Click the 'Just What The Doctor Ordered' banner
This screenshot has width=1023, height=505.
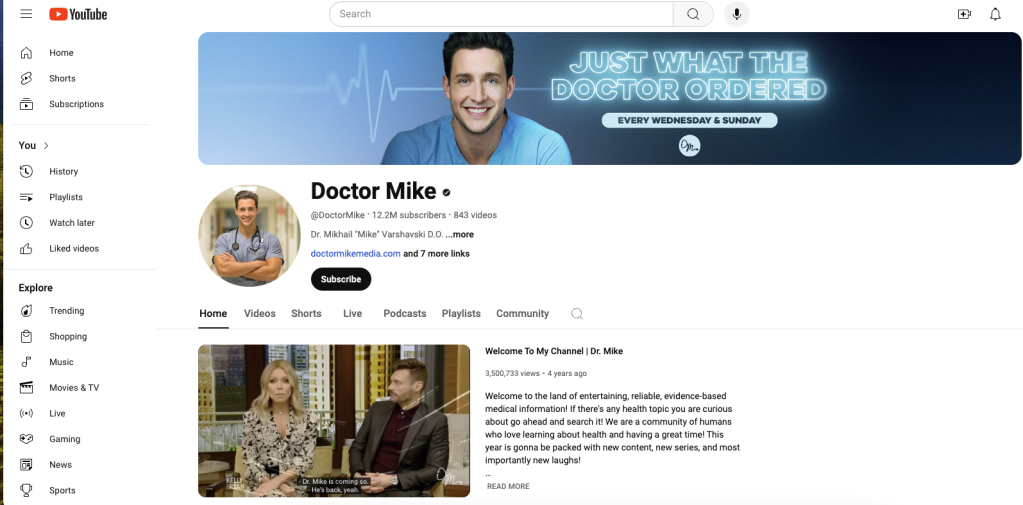coord(610,99)
